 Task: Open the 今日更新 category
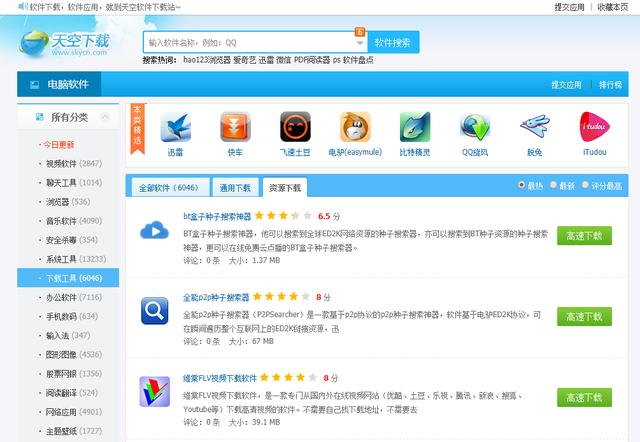pos(59,144)
